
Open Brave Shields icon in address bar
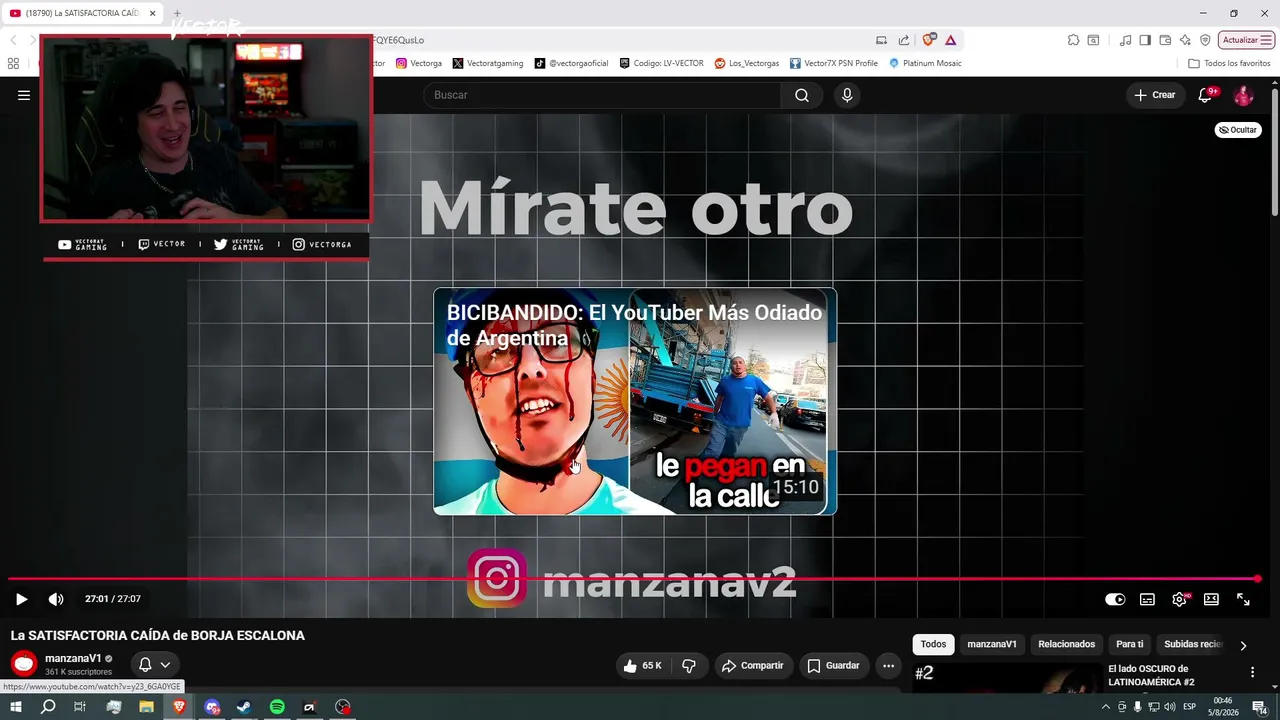point(929,40)
